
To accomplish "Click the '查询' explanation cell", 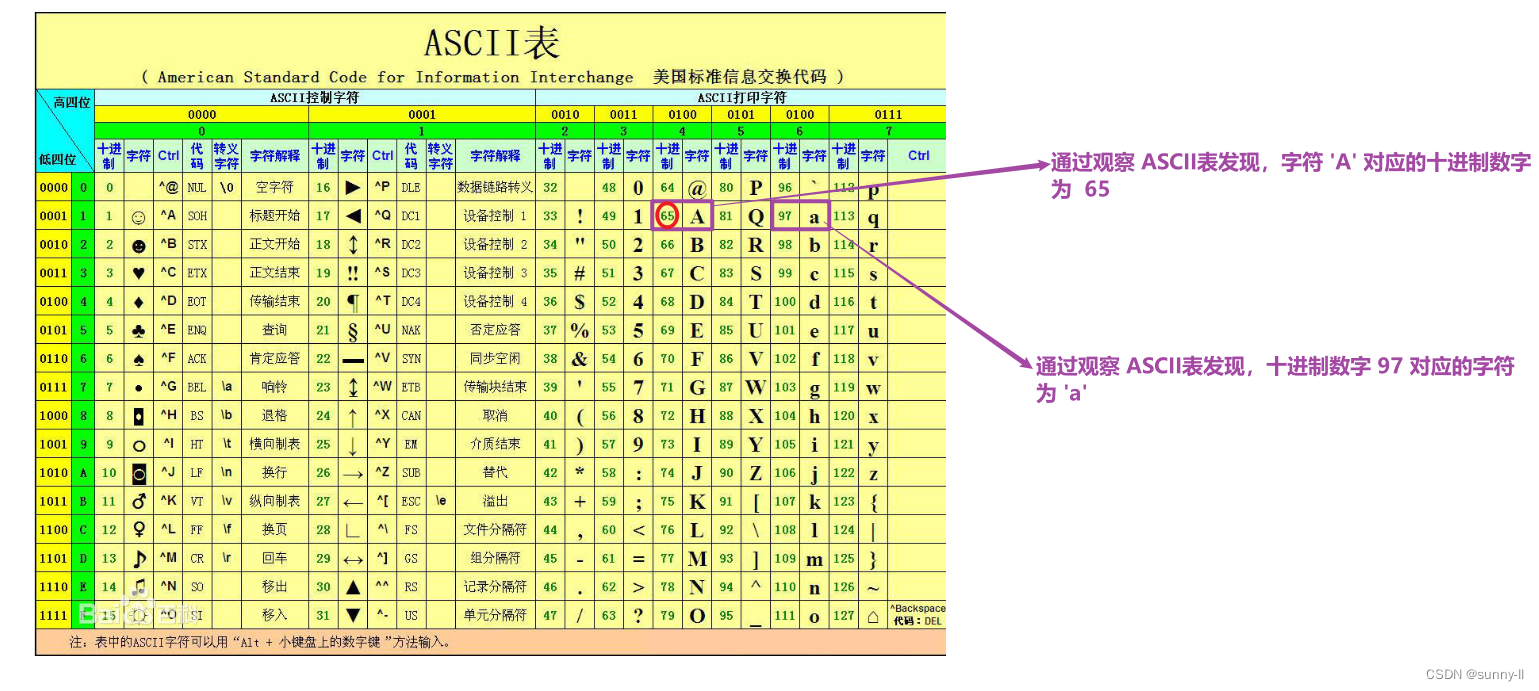I will point(274,330).
